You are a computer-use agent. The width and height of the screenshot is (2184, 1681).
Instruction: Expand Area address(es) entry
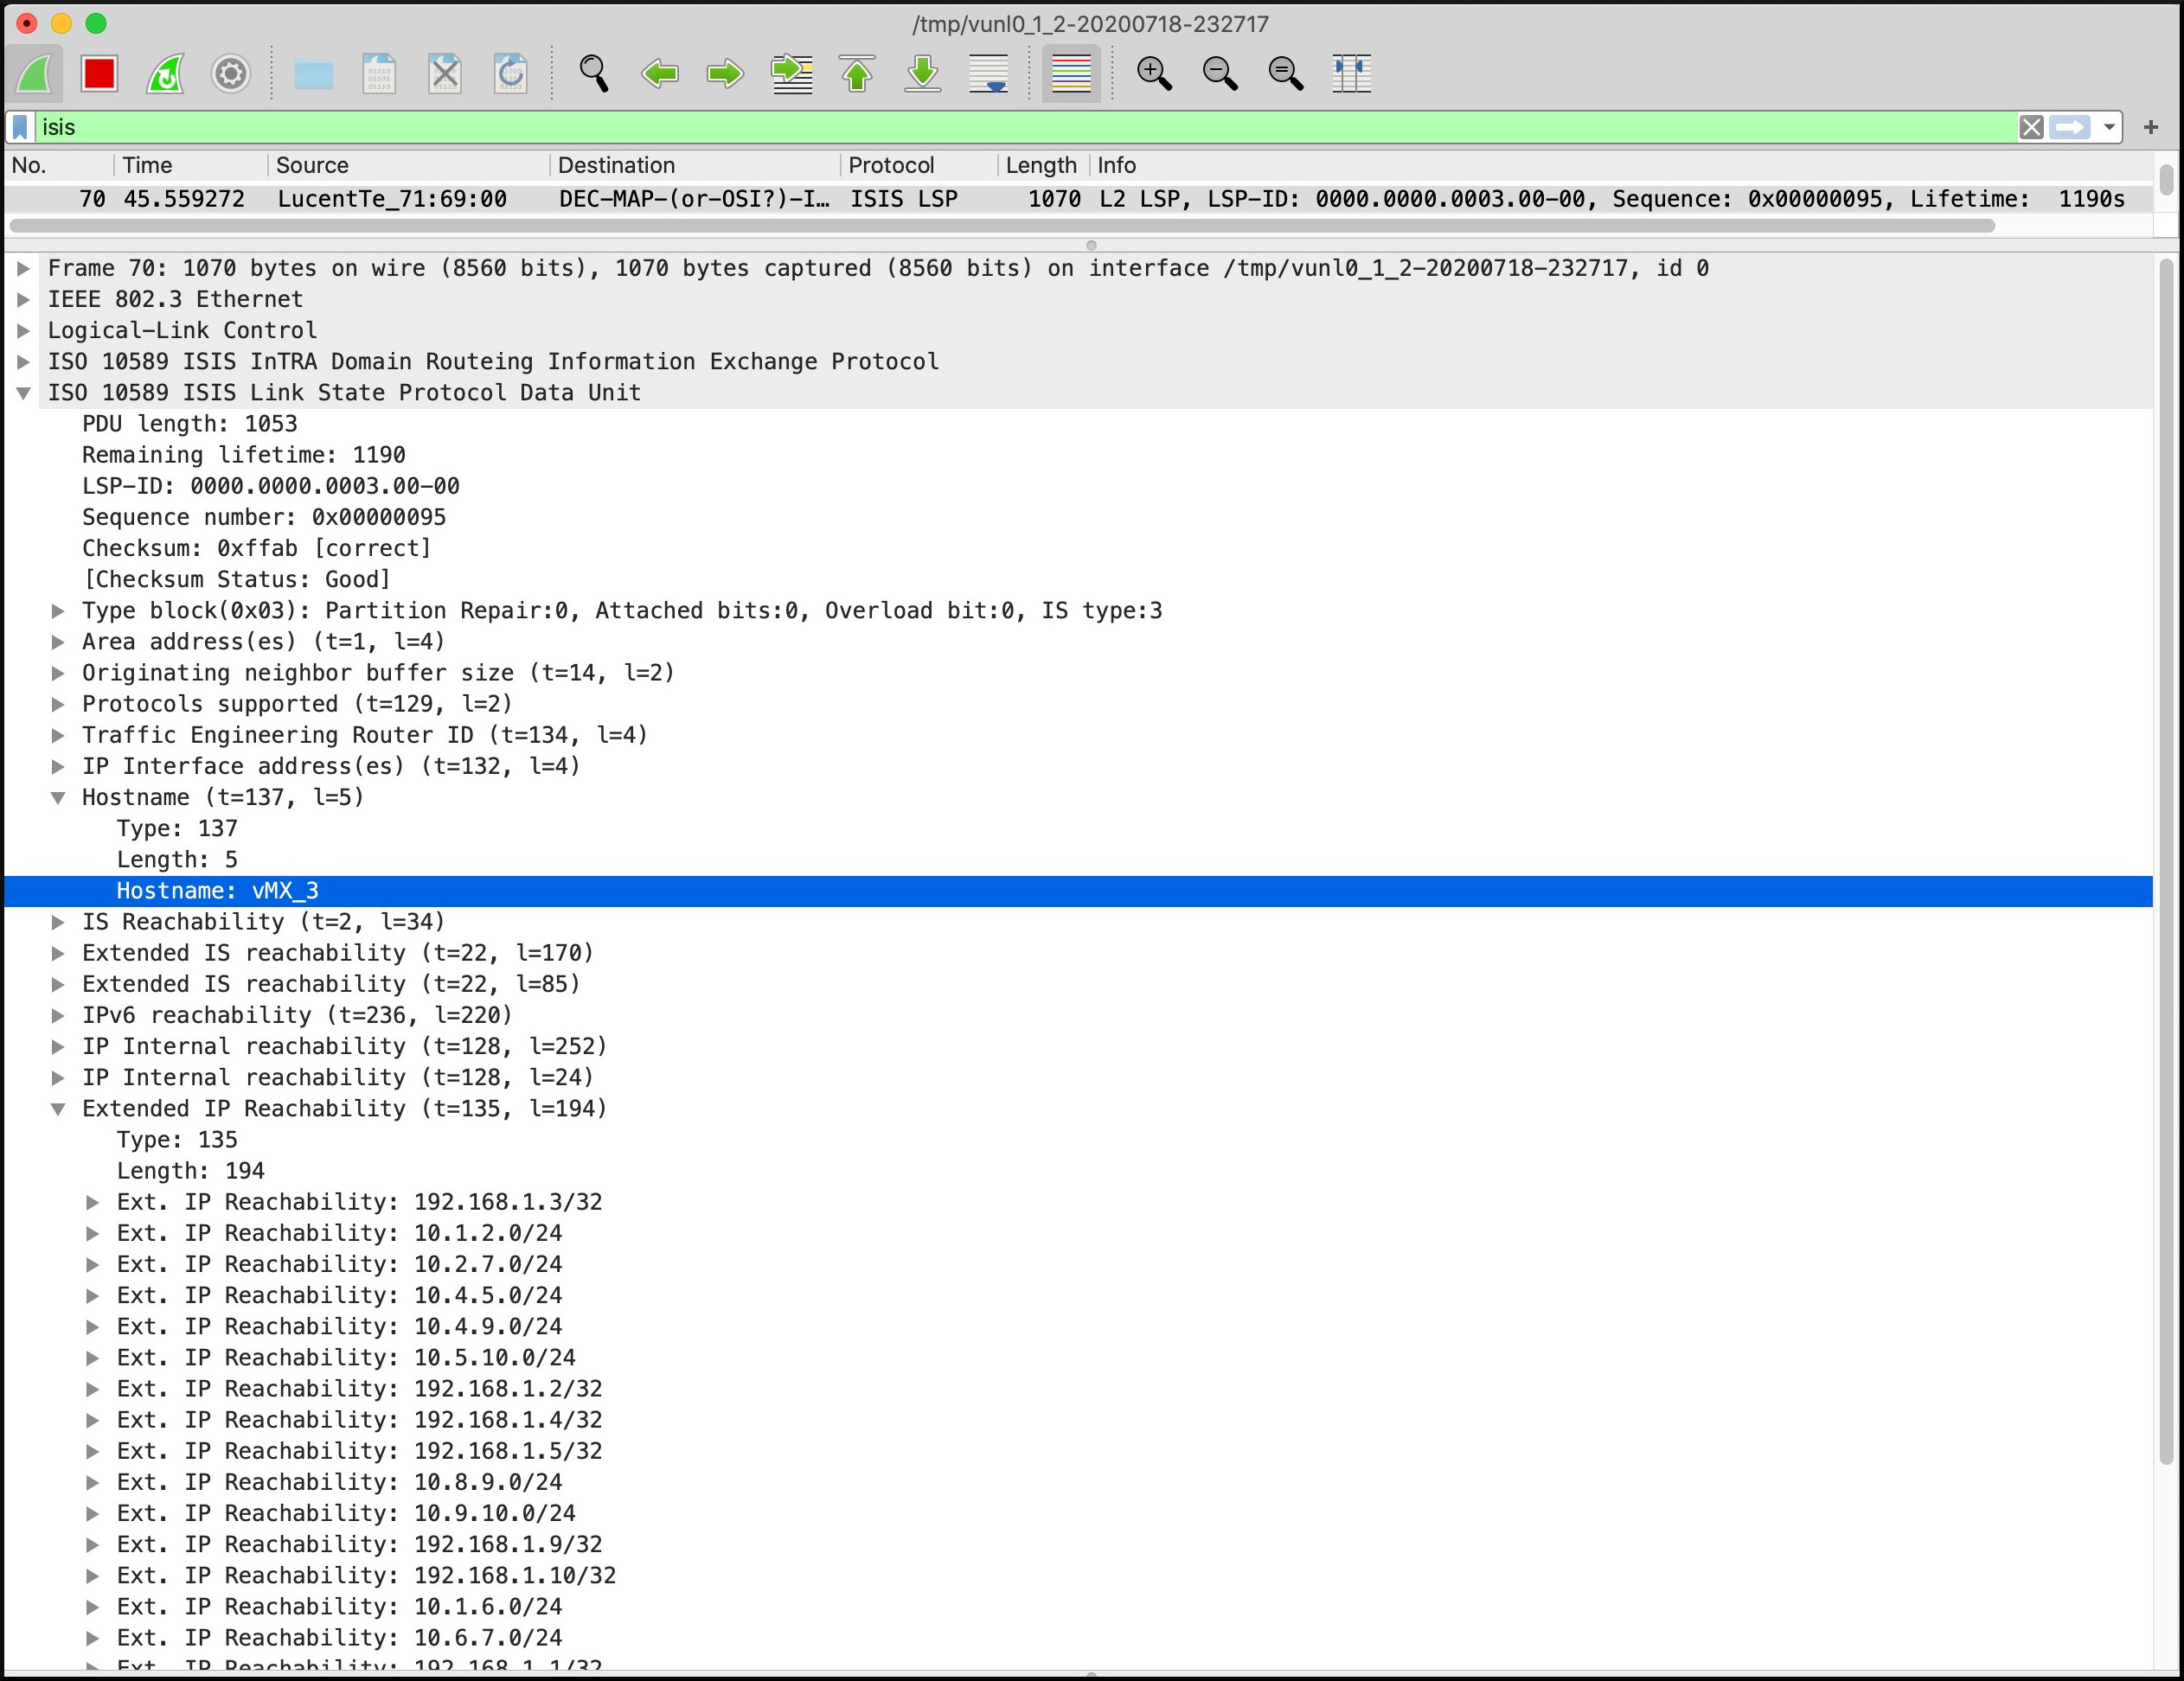click(58, 641)
